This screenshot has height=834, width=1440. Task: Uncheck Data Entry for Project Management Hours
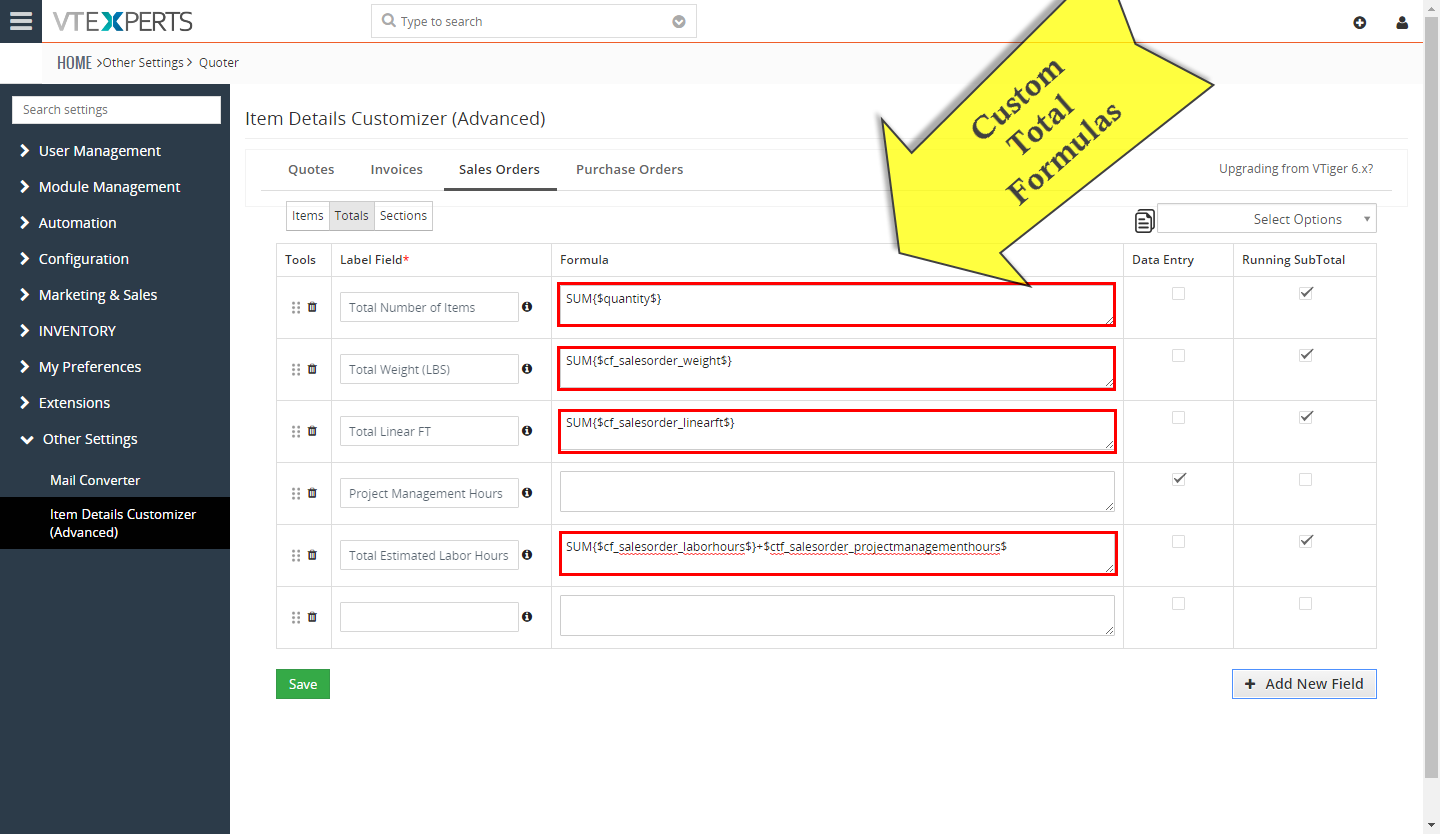1178,479
